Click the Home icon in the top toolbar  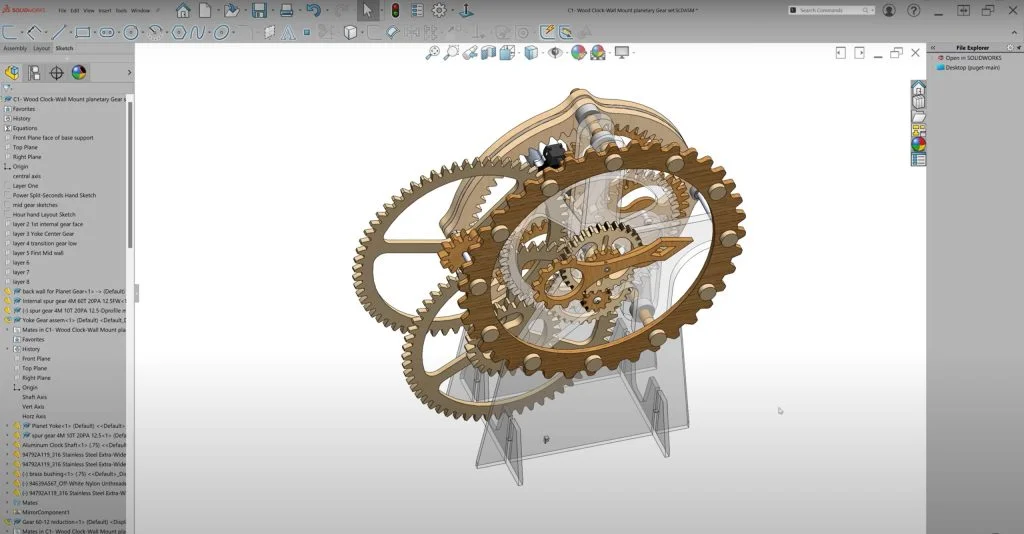[183, 10]
